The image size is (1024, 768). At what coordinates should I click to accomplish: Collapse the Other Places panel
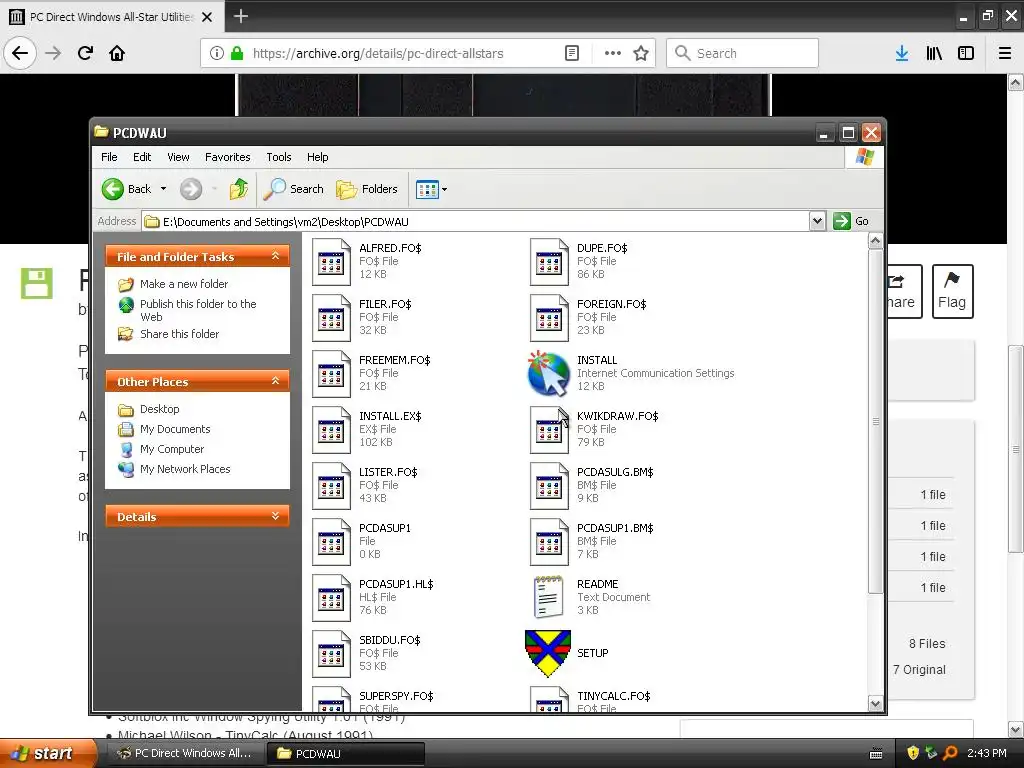coord(276,381)
